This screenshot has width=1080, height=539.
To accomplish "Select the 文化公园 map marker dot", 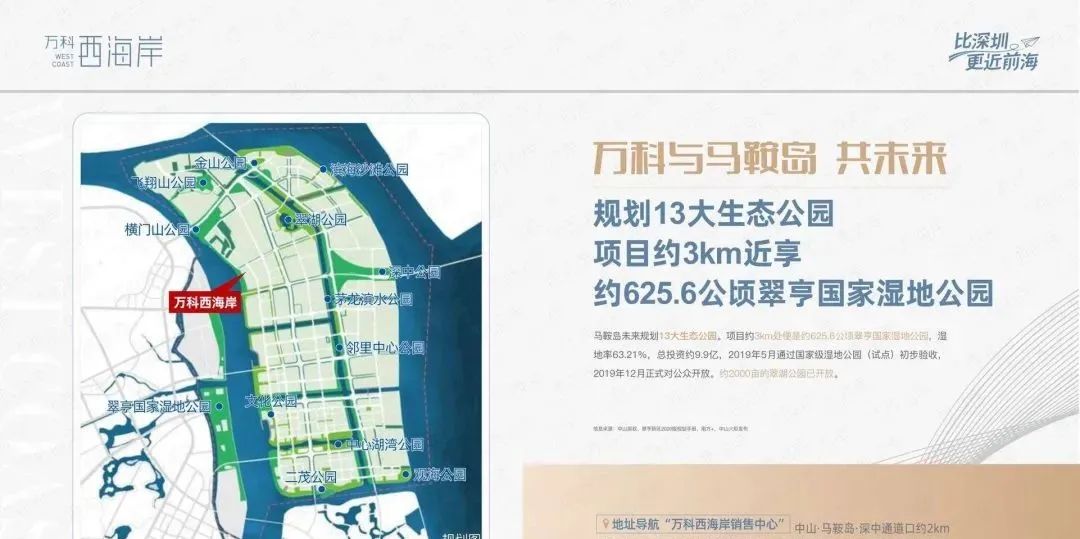I will (271, 414).
